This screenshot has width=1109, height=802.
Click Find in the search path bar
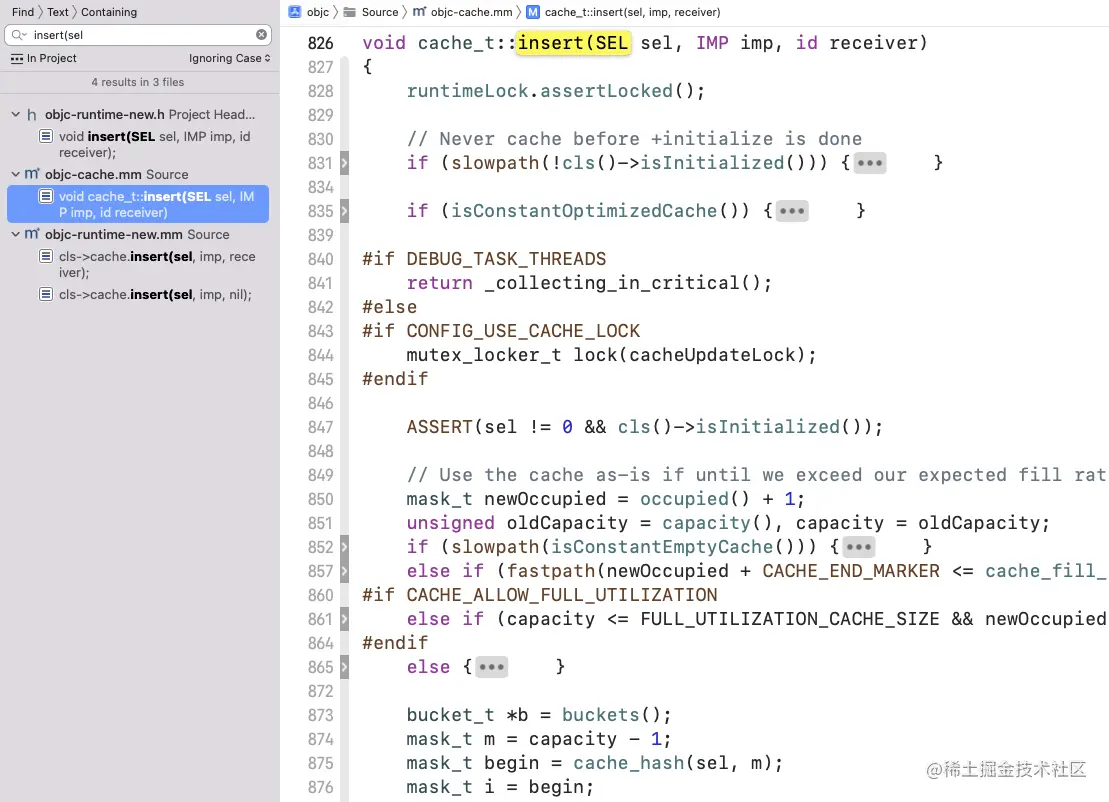pyautogui.click(x=23, y=12)
